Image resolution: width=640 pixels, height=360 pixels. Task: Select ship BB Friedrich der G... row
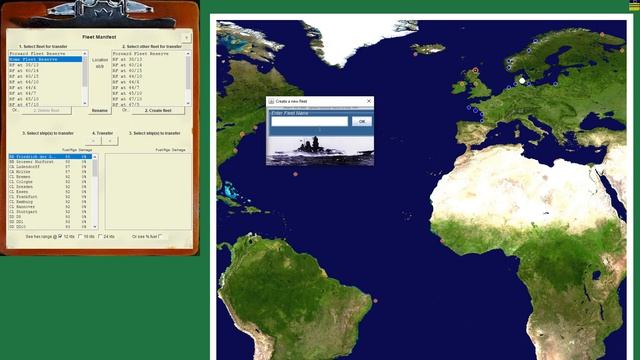(x=50, y=157)
